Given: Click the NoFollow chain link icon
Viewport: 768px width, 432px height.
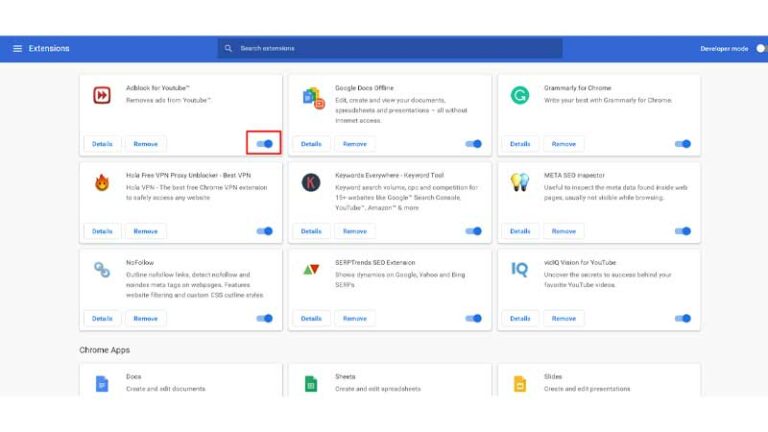Looking at the screenshot, I should tap(102, 269).
